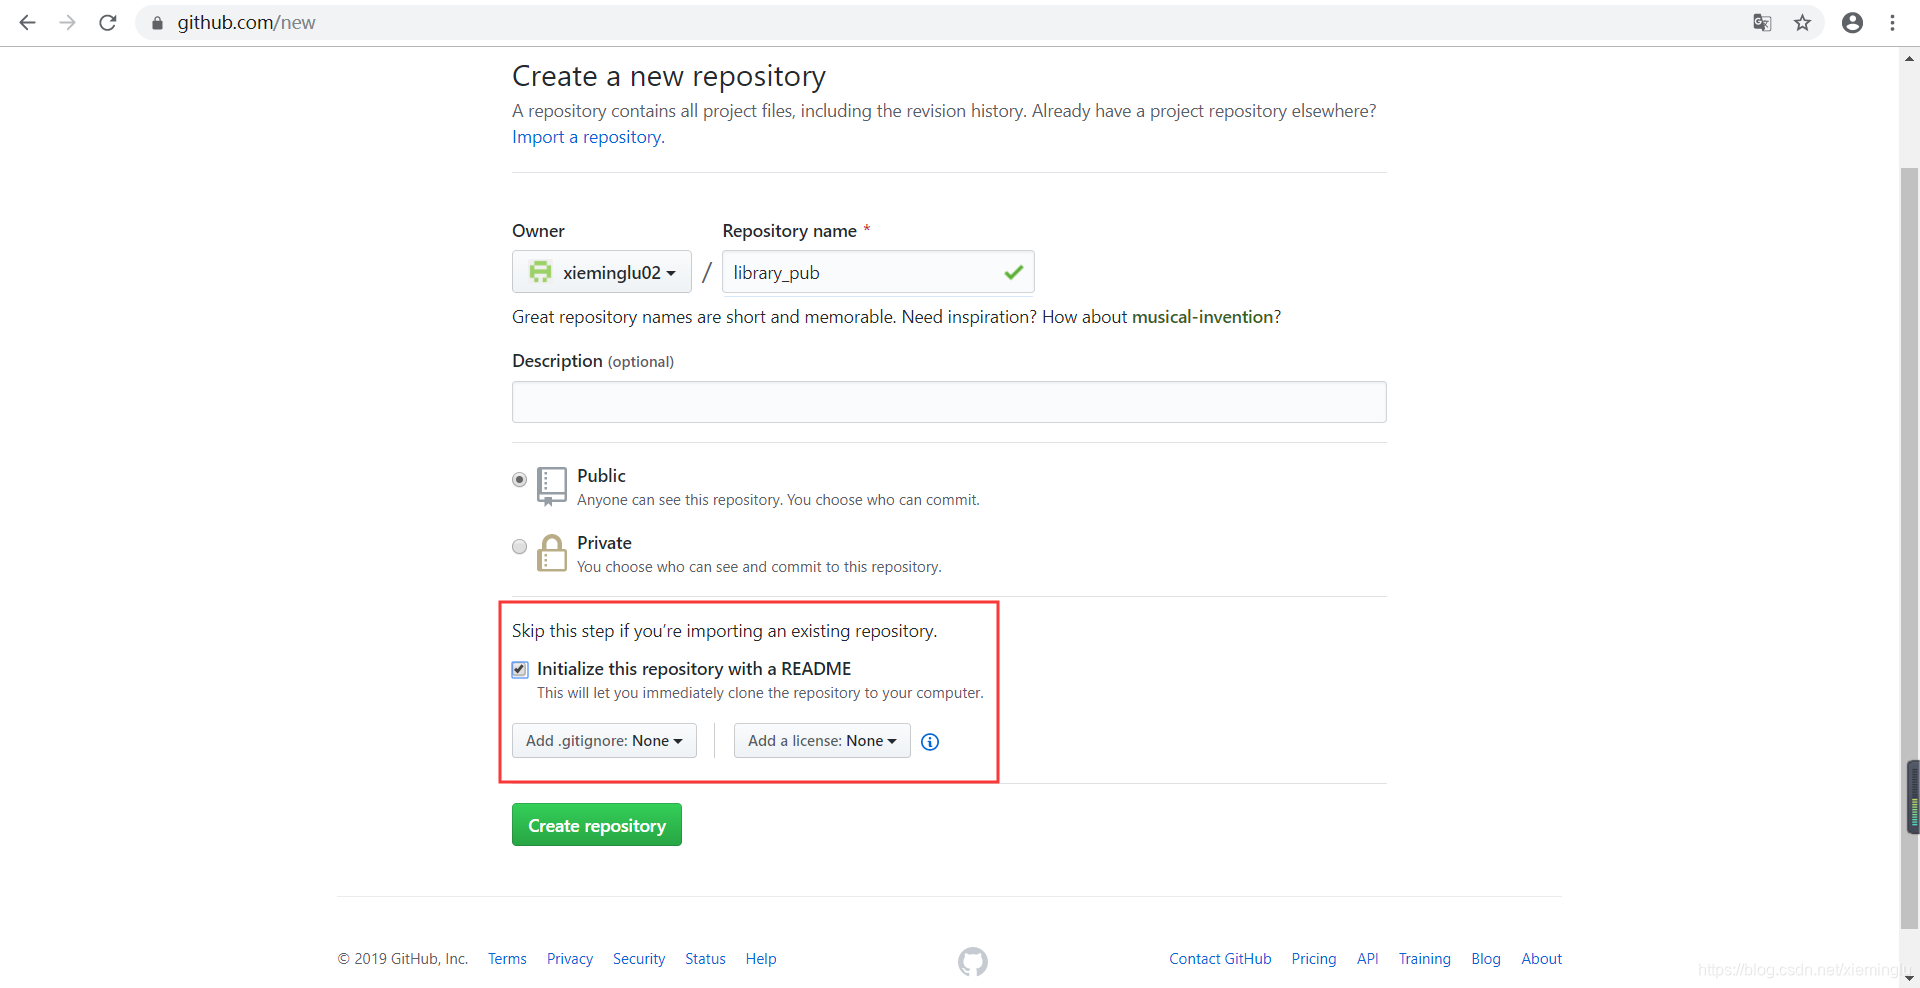
Task: Click the Public option label
Action: 601,476
